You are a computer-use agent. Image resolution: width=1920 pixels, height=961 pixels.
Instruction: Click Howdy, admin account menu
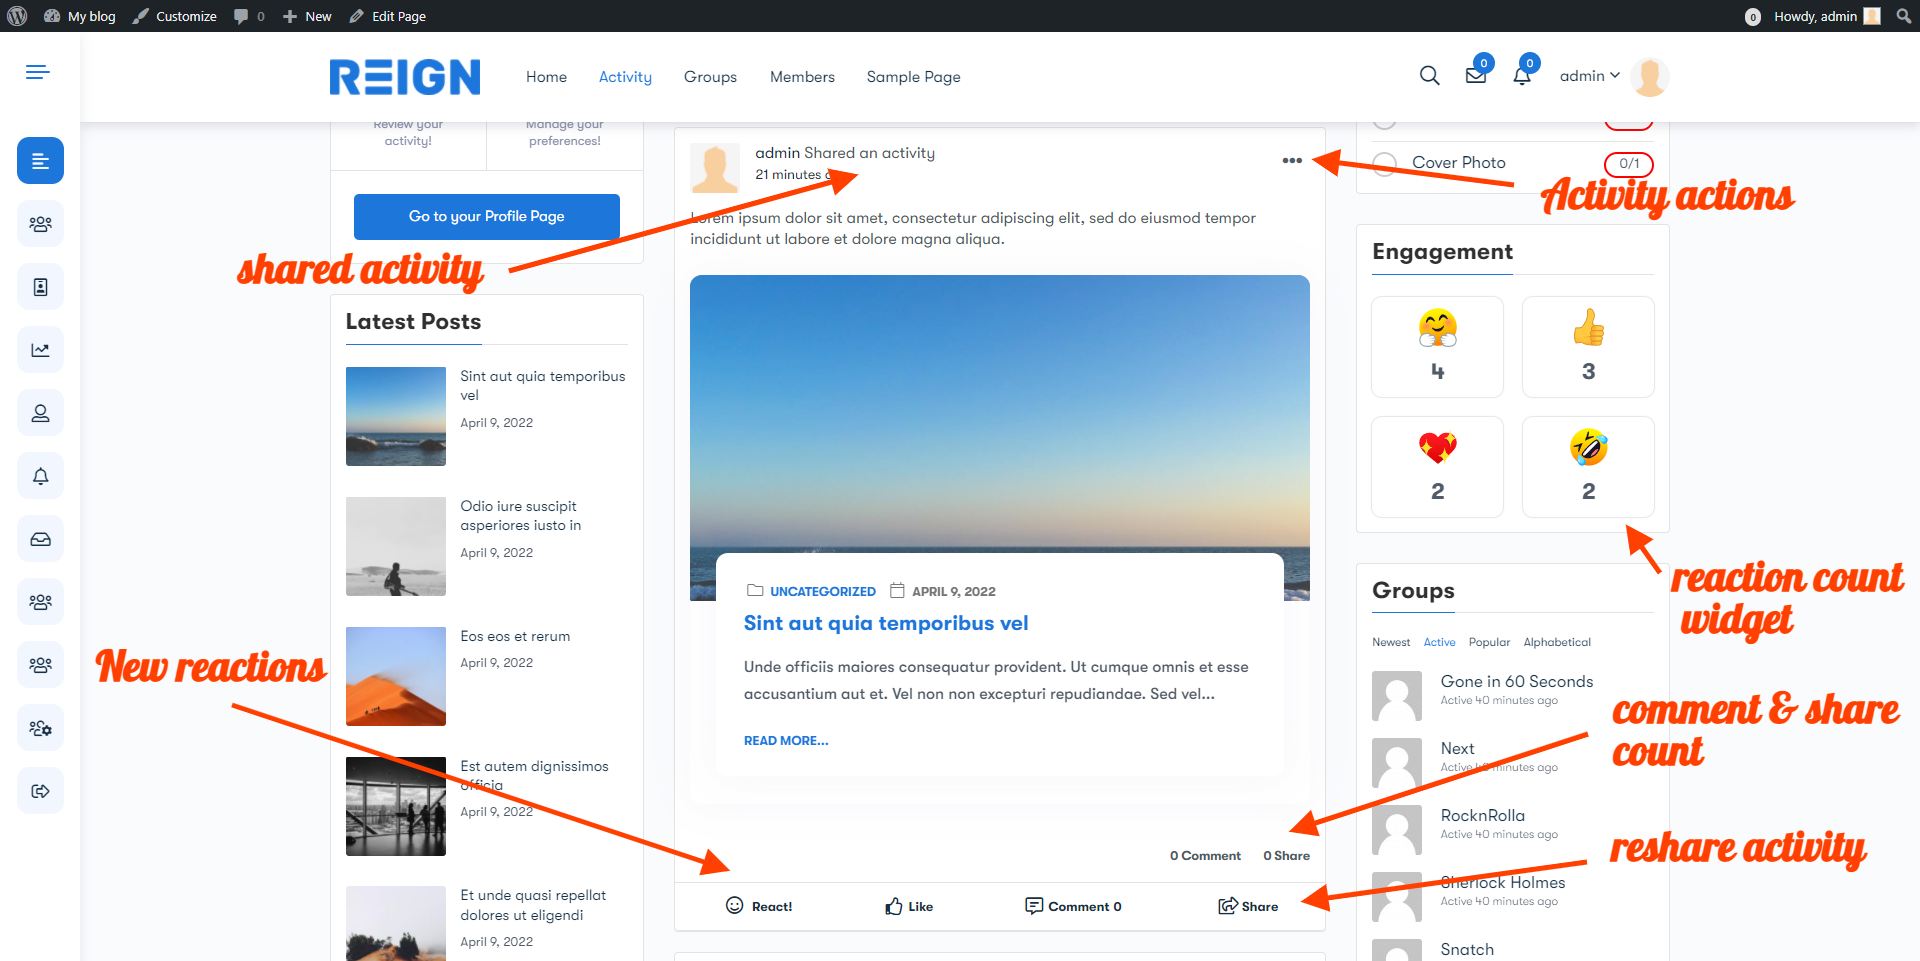(x=1826, y=16)
